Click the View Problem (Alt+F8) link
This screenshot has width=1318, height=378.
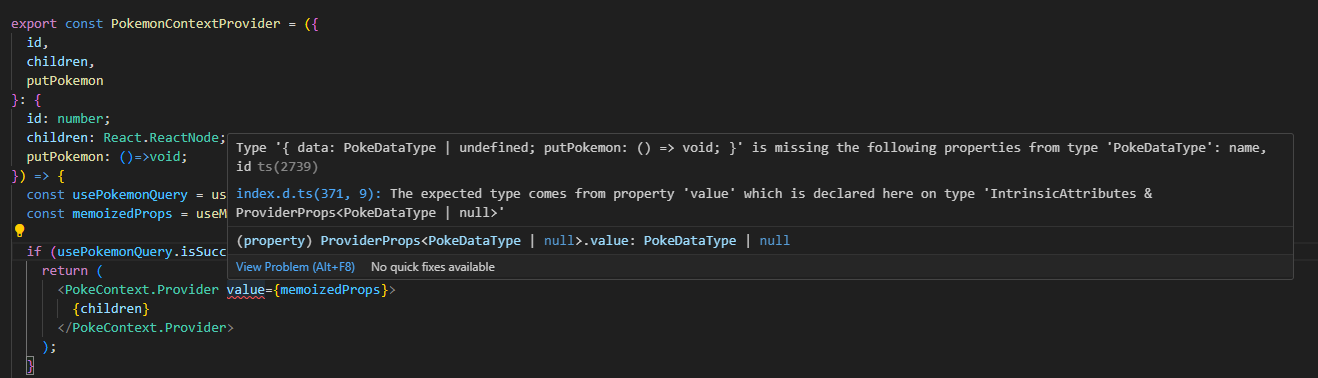[x=295, y=267]
